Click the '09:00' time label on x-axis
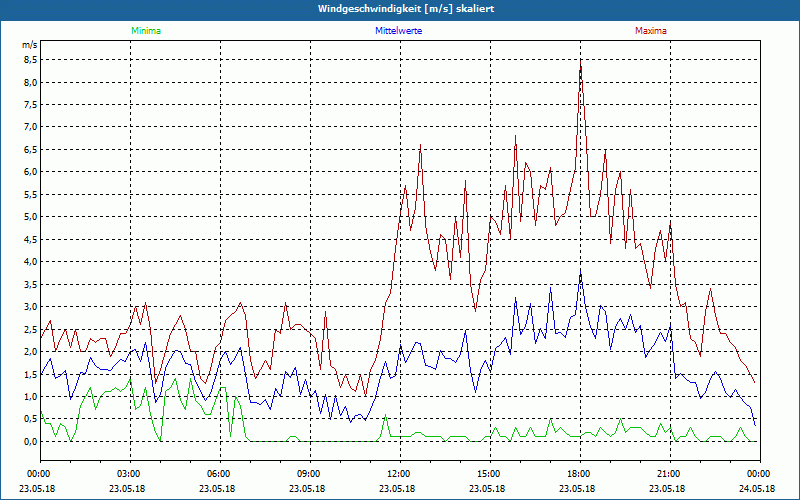The width and height of the screenshot is (800, 500). [x=310, y=474]
